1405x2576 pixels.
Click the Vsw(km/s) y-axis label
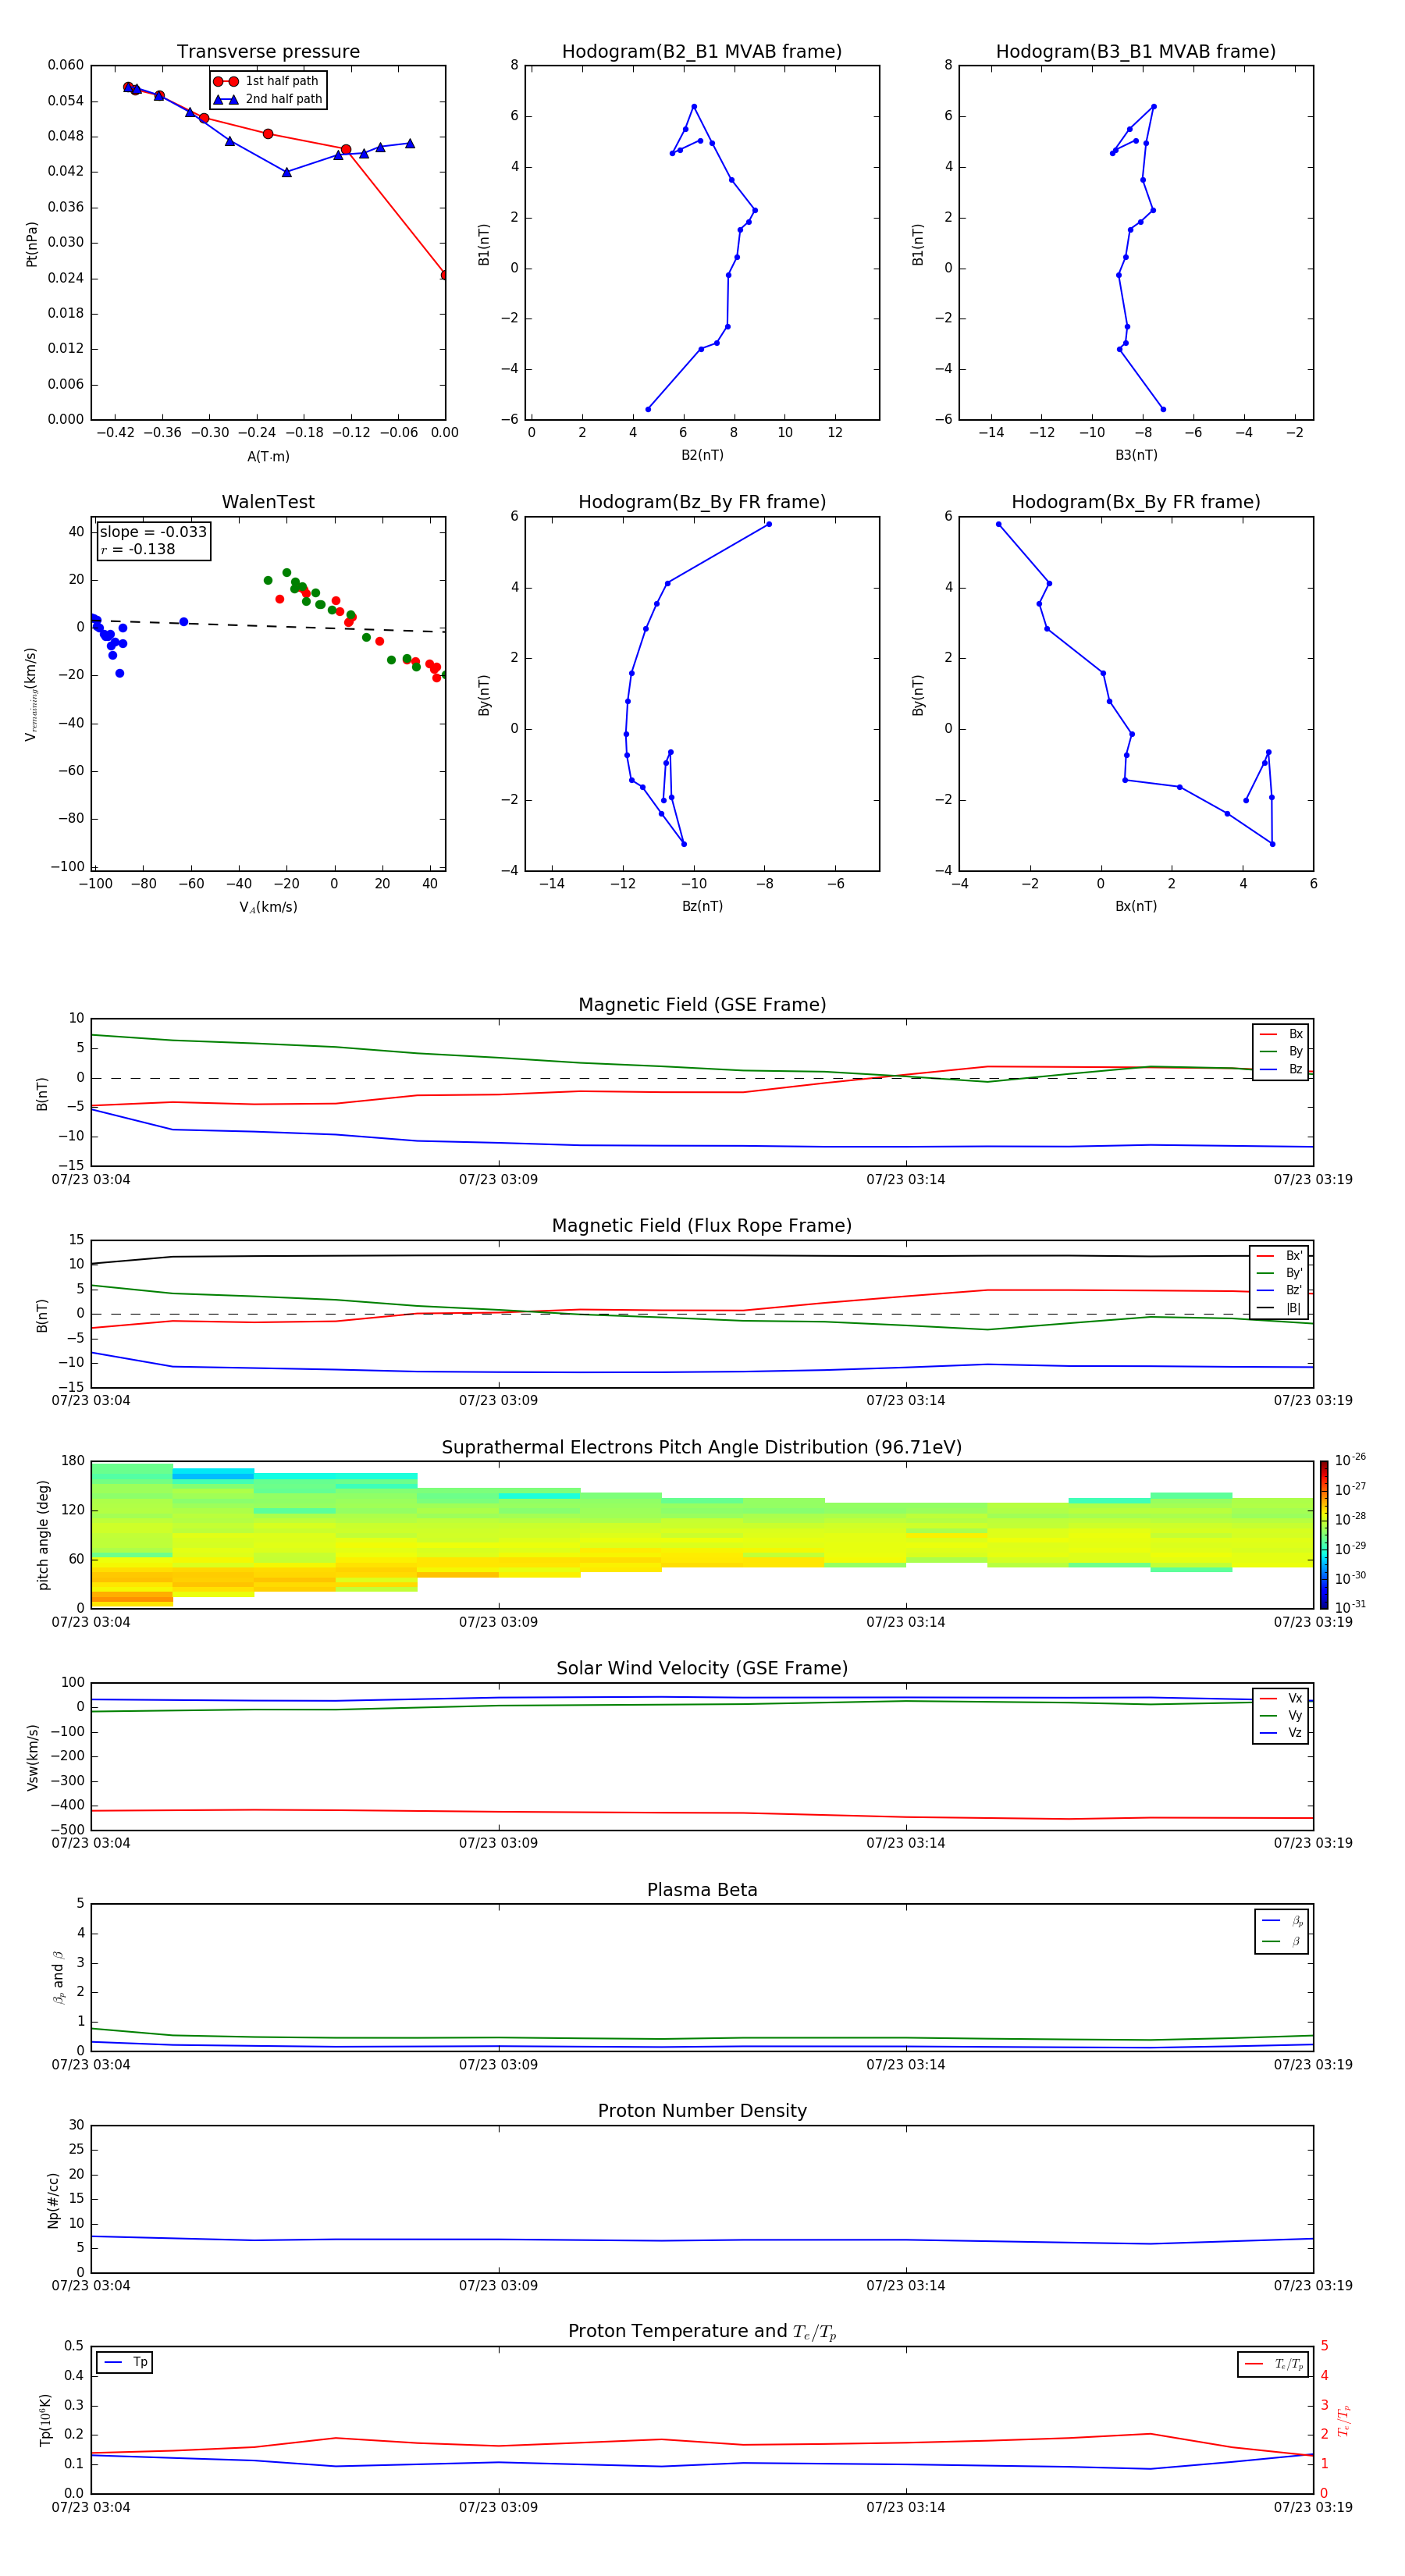tap(32, 1757)
